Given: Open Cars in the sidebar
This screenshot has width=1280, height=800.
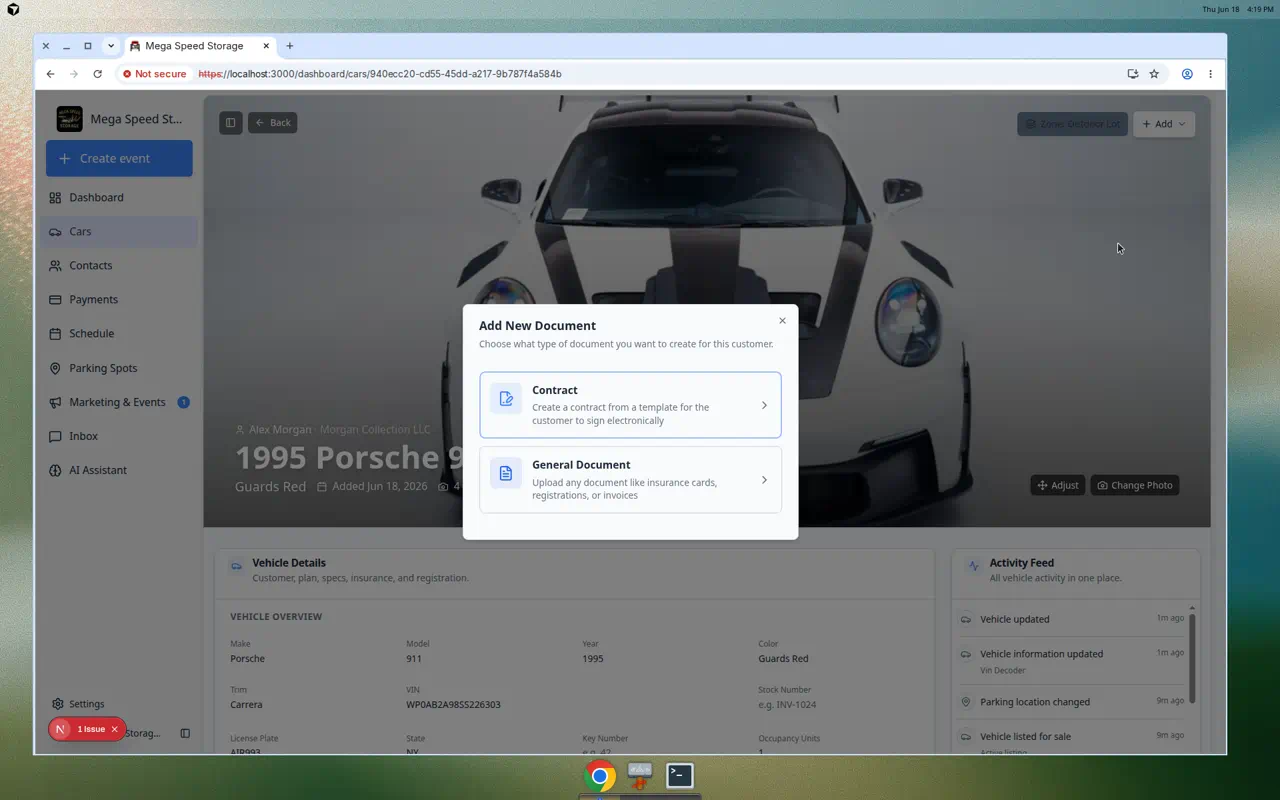Looking at the screenshot, I should (119, 231).
